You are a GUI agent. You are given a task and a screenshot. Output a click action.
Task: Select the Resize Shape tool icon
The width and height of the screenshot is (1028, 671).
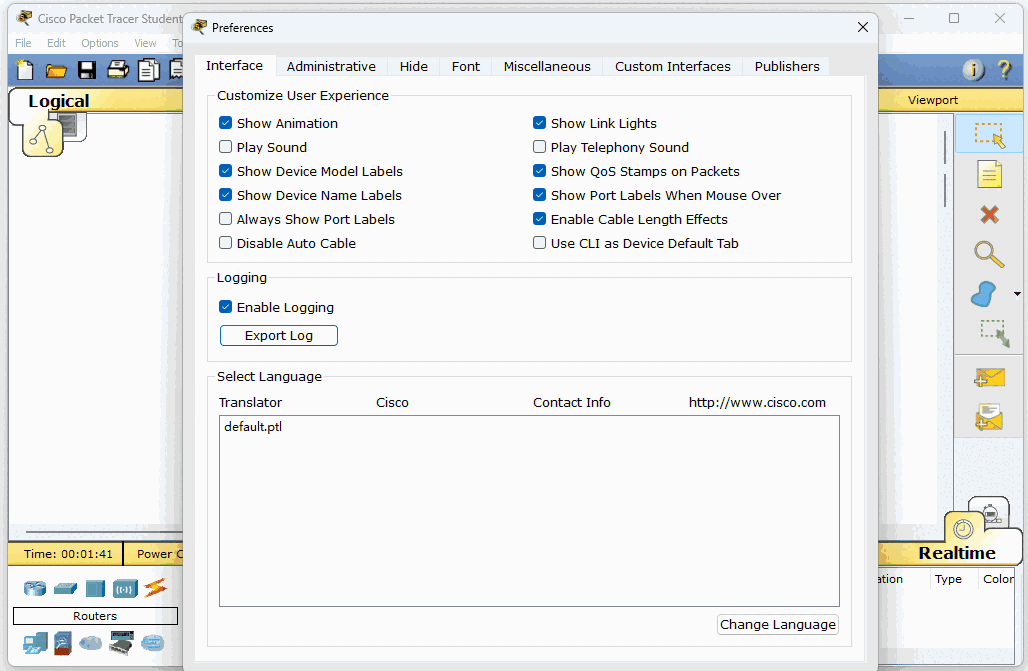tap(993, 333)
